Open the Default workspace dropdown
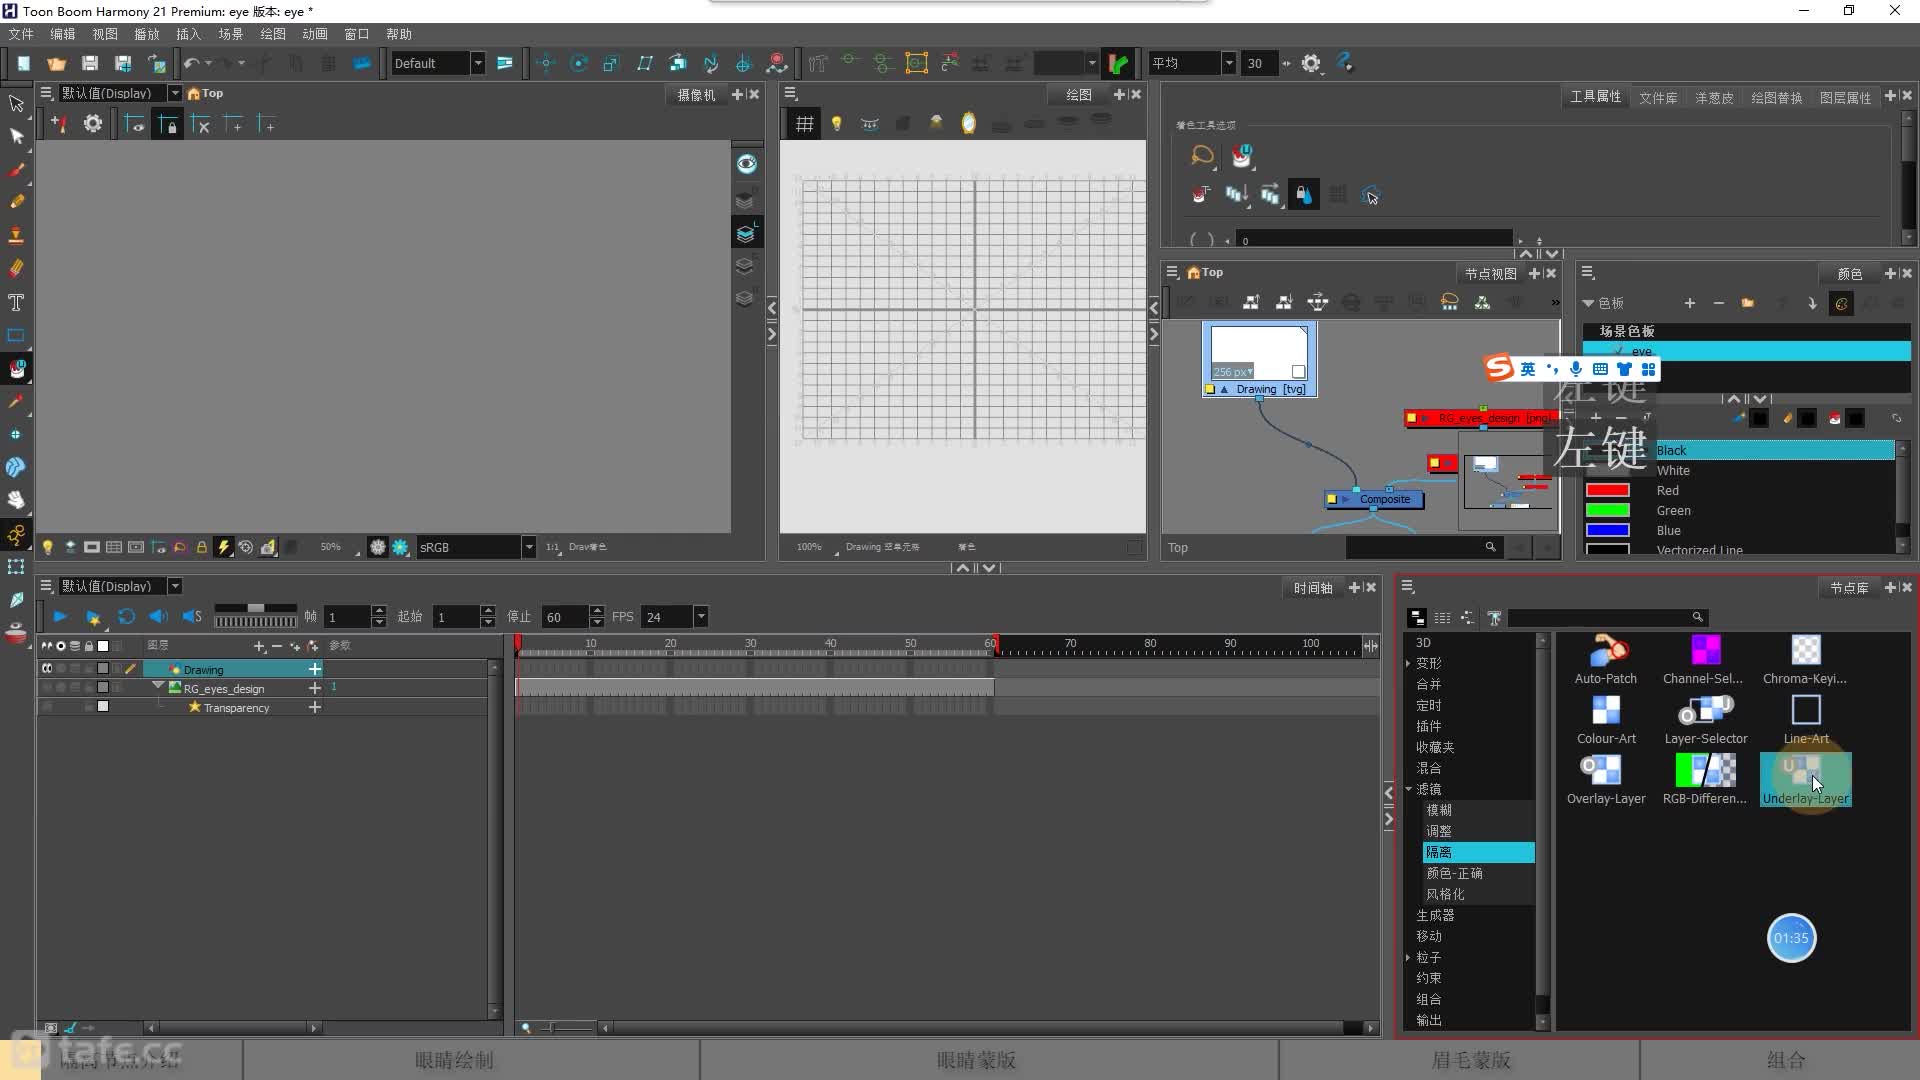1920x1080 pixels. point(477,63)
